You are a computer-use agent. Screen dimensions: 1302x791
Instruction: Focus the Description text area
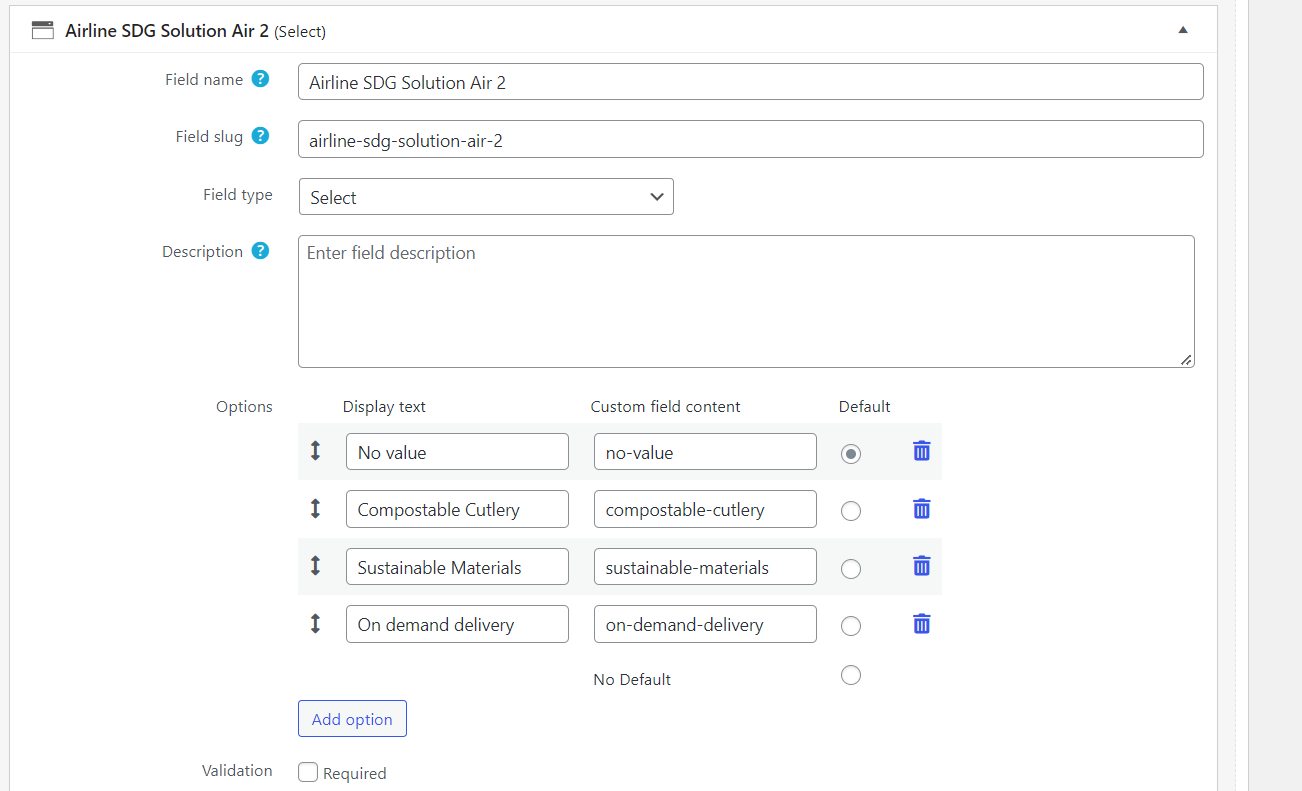746,301
